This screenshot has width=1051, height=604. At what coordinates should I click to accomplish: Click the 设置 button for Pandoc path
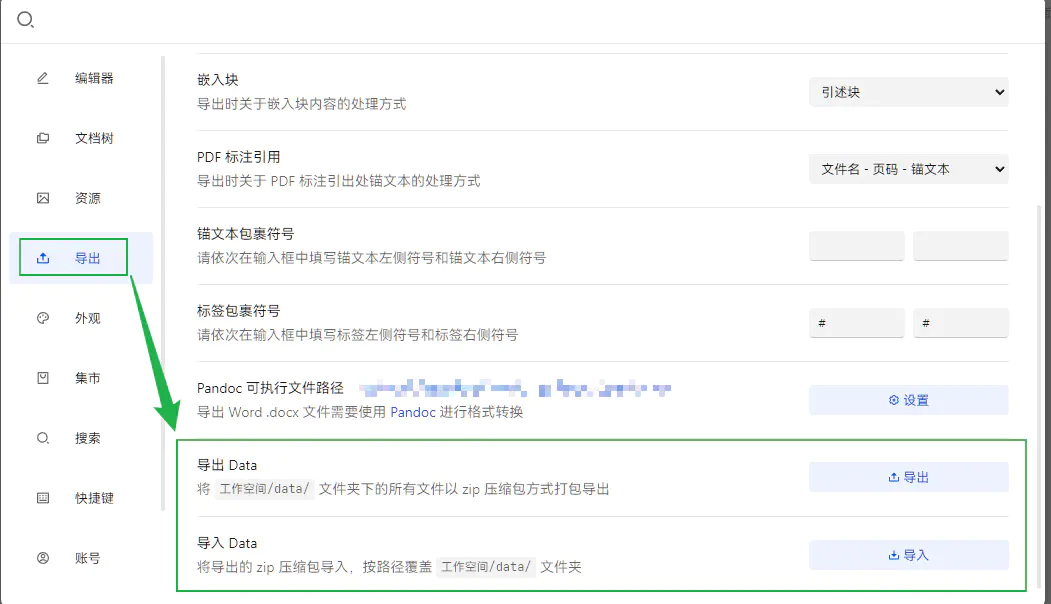coord(908,400)
